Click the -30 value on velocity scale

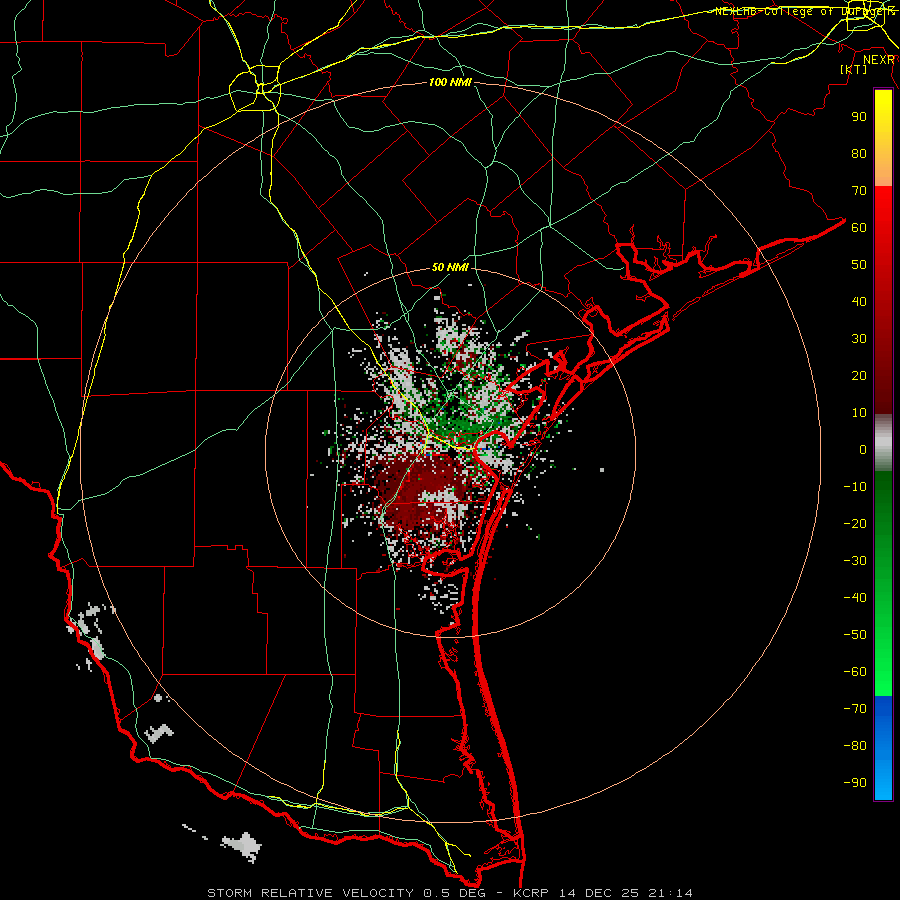point(855,561)
